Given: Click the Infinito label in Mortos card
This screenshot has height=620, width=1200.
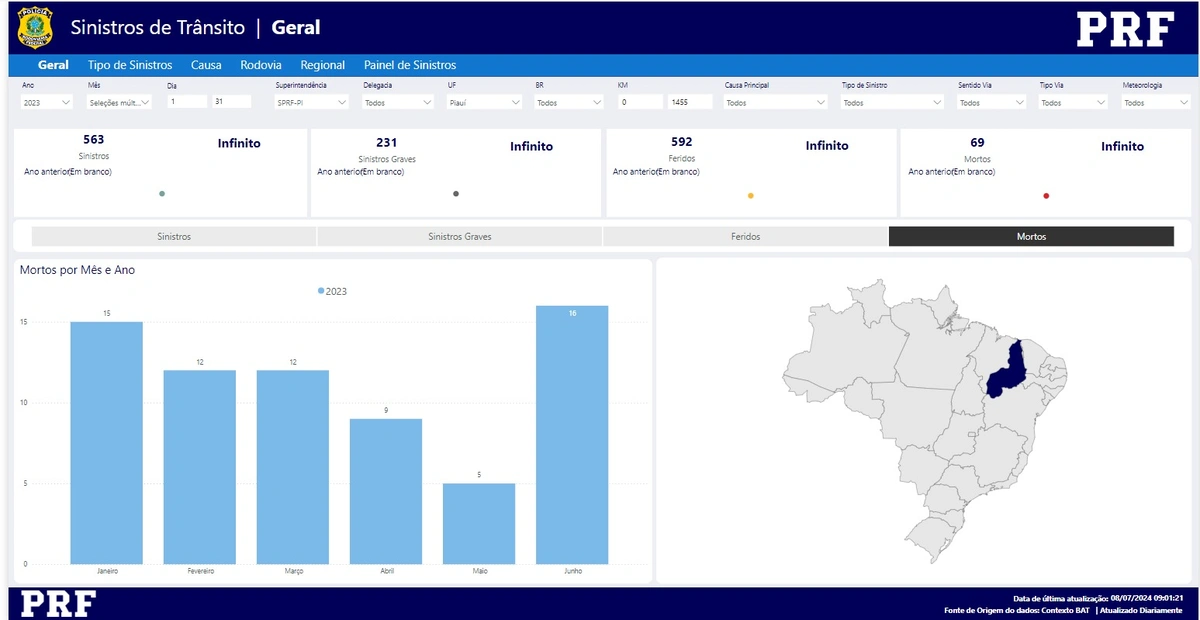Looking at the screenshot, I should tap(1123, 146).
